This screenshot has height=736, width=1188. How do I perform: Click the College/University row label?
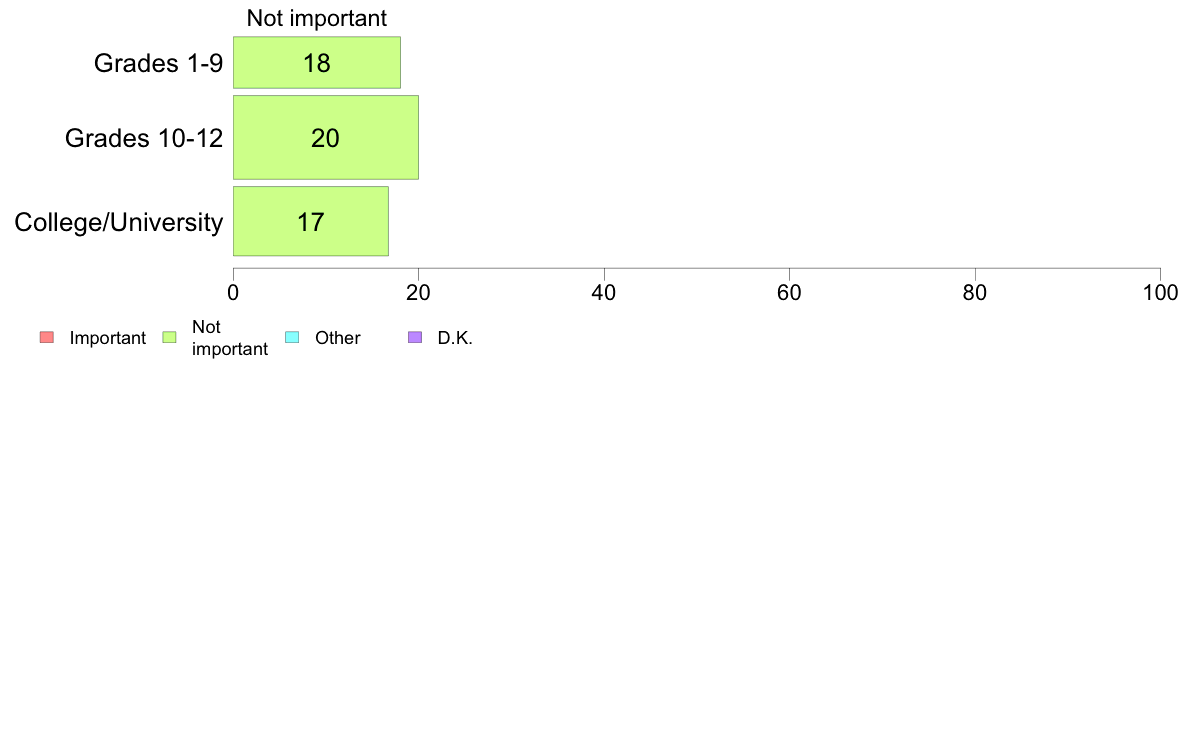pos(119,222)
